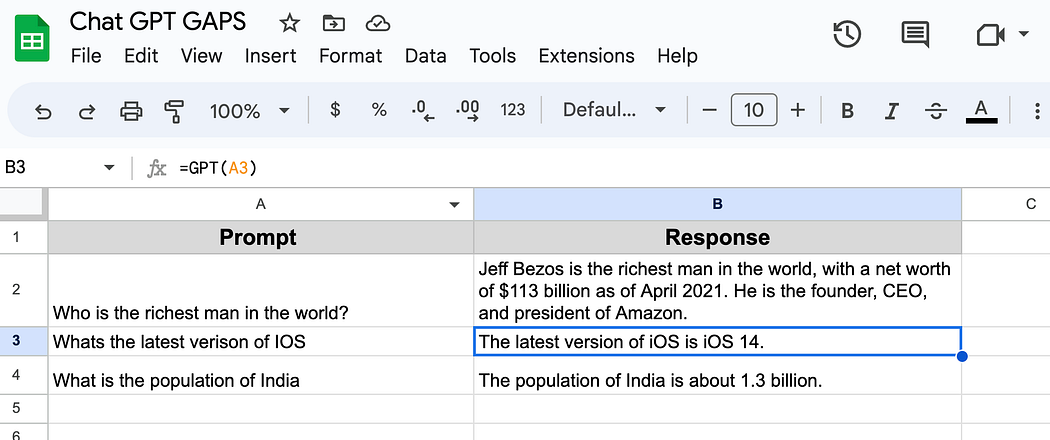Open column A header dropdown arrow
Image resolution: width=1050 pixels, height=440 pixels.
click(x=455, y=205)
